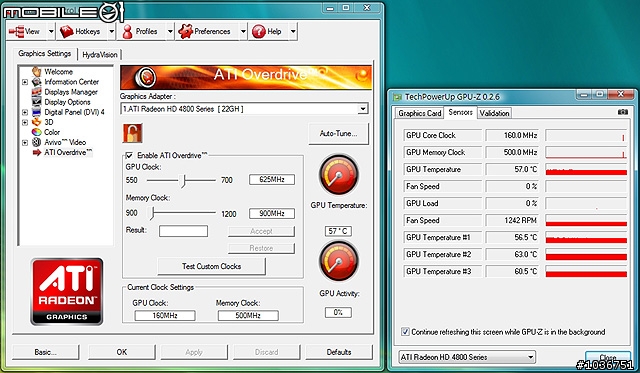Select Display Options tree item
The height and width of the screenshot is (373, 640).
click(67, 102)
